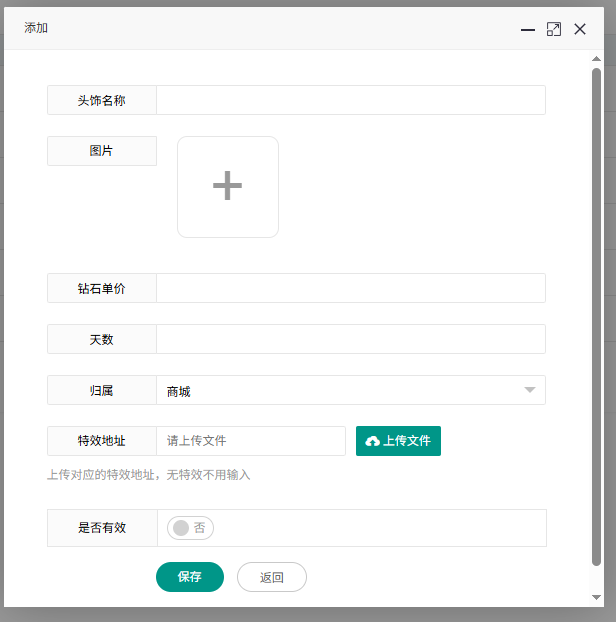Minimize the 添加 dialog window
616x622 pixels.
528,30
